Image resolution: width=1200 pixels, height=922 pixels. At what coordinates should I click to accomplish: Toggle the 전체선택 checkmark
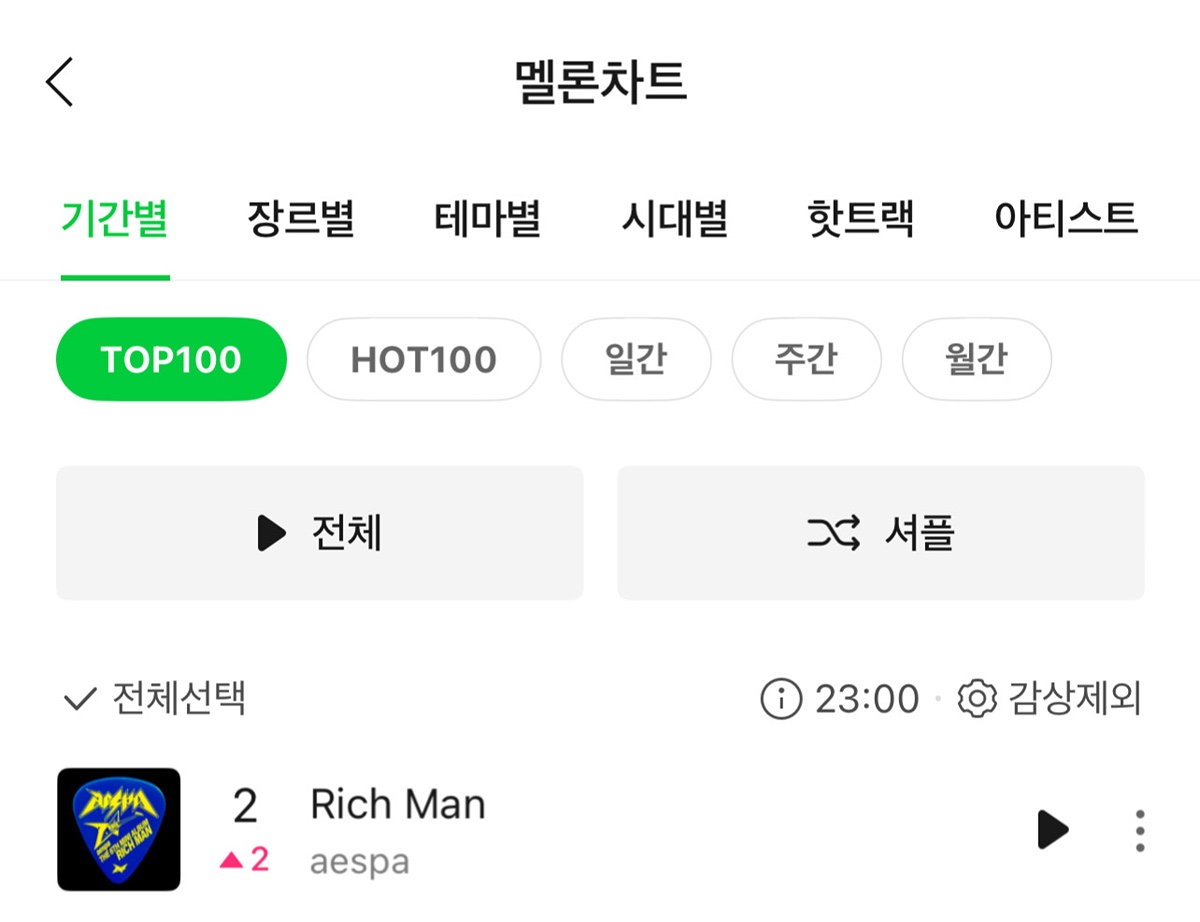click(x=80, y=698)
